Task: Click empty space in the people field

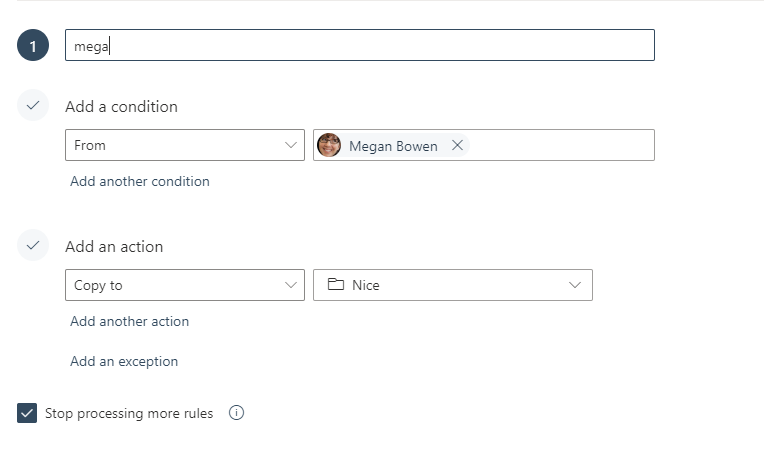Action: coord(560,145)
